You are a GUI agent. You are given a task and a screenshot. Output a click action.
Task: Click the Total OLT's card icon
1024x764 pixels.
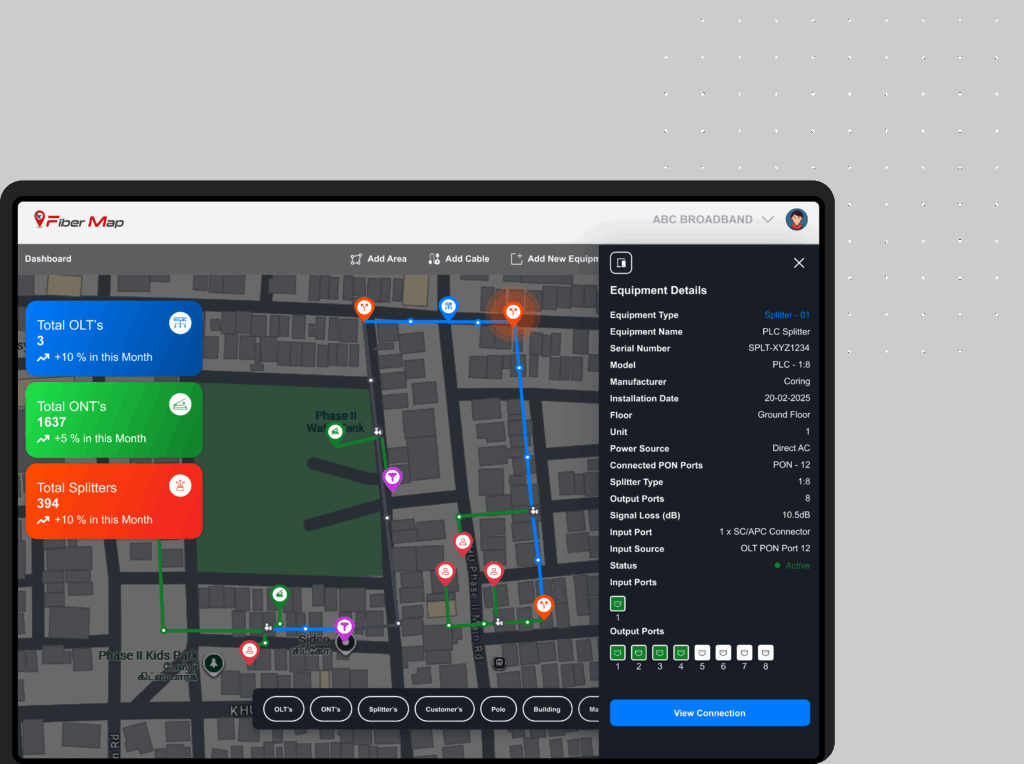point(180,322)
